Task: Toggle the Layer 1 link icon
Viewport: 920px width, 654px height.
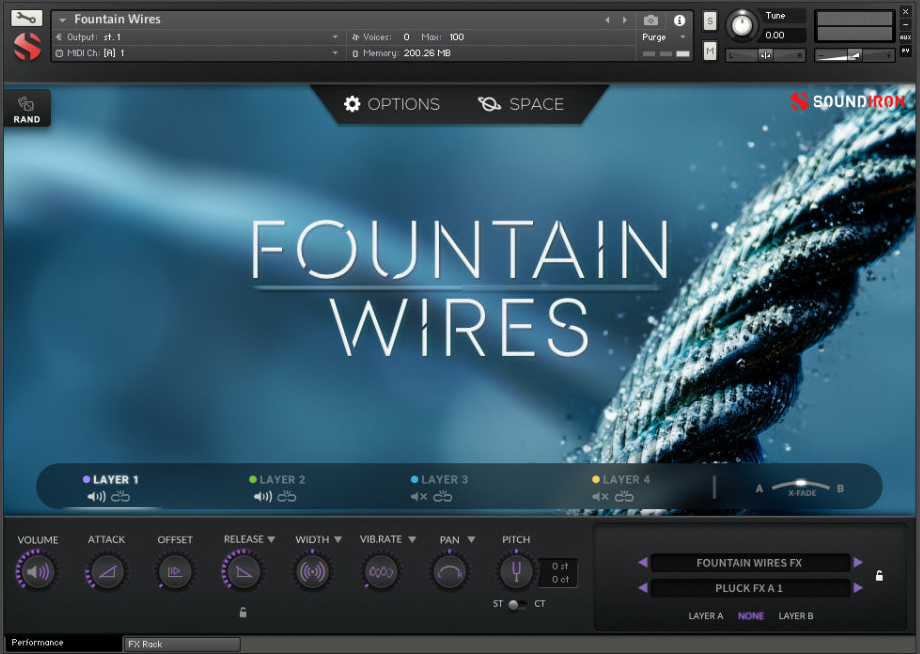Action: (120, 497)
